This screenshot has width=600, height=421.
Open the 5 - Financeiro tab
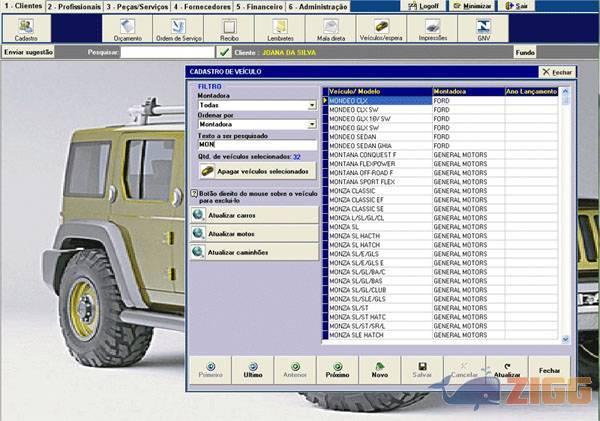click(259, 7)
